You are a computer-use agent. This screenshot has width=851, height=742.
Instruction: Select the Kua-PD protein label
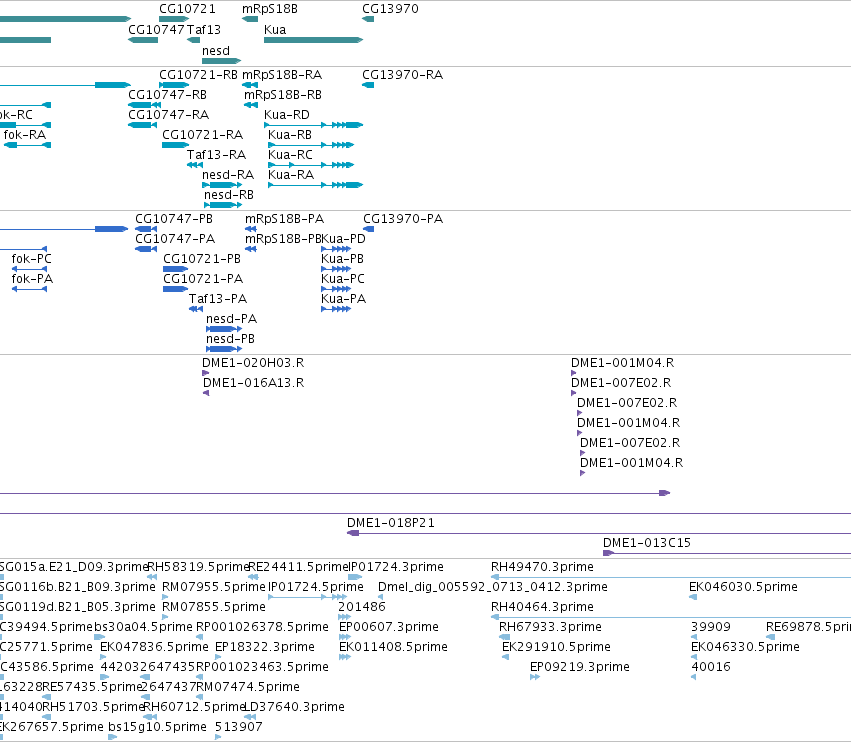[x=344, y=239]
